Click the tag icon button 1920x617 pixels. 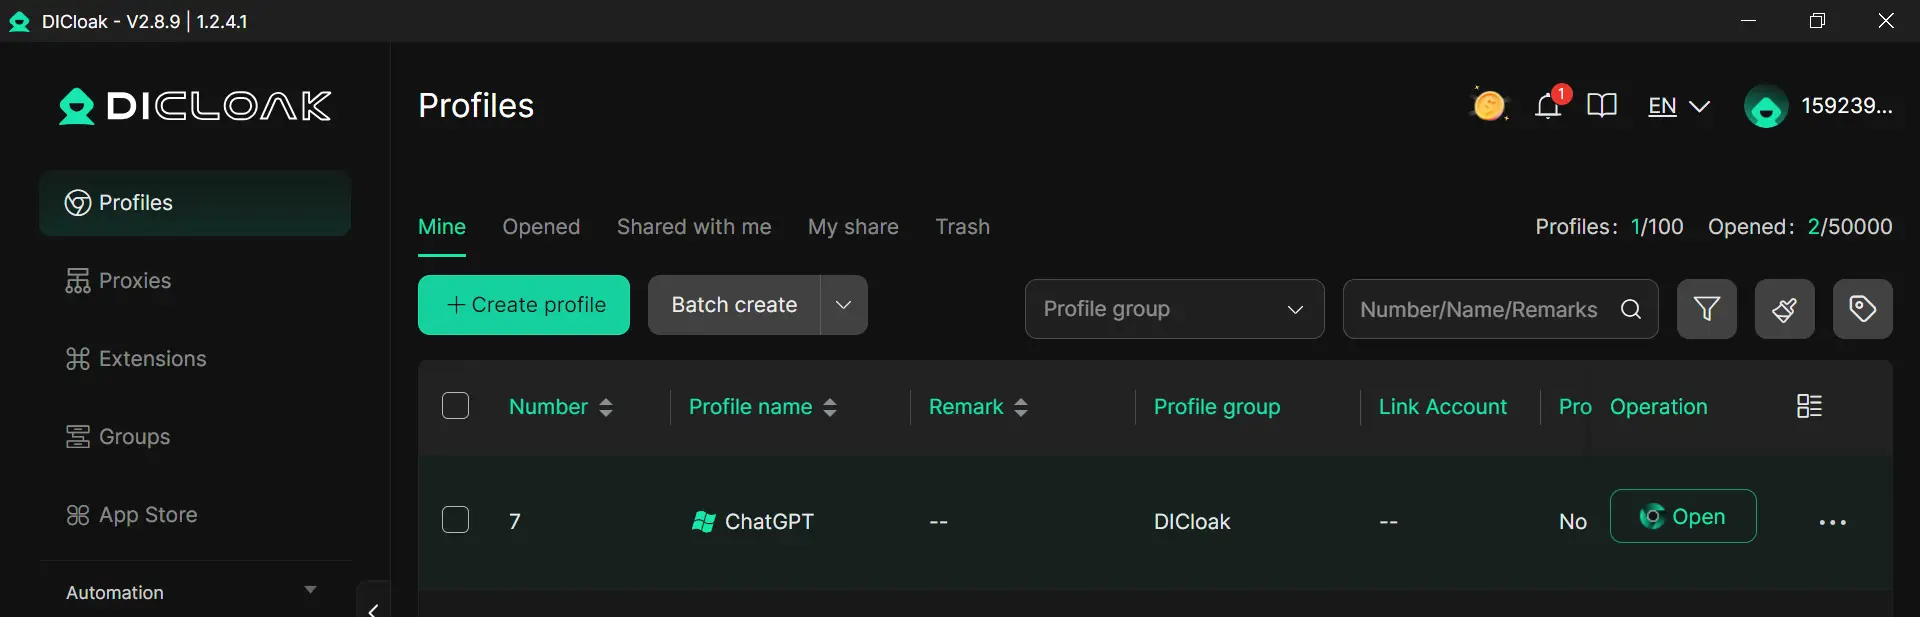pyautogui.click(x=1862, y=309)
